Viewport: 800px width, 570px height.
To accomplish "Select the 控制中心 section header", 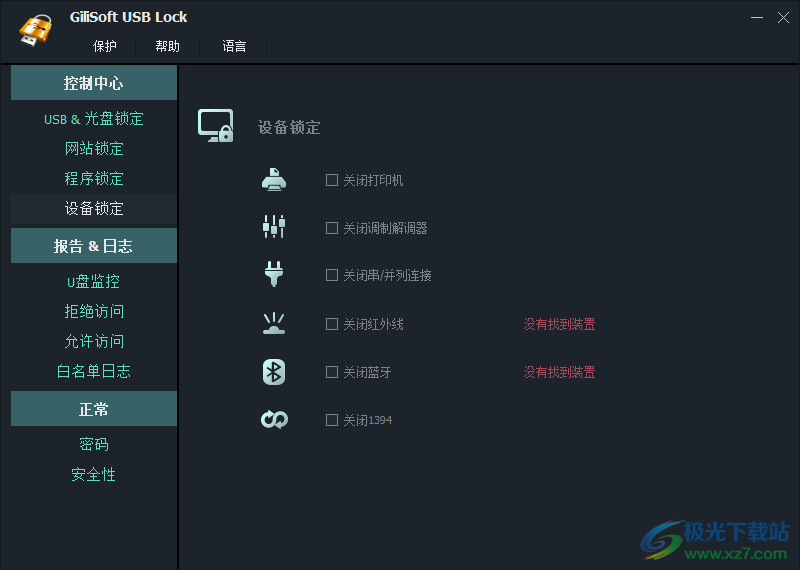I will tap(94, 83).
